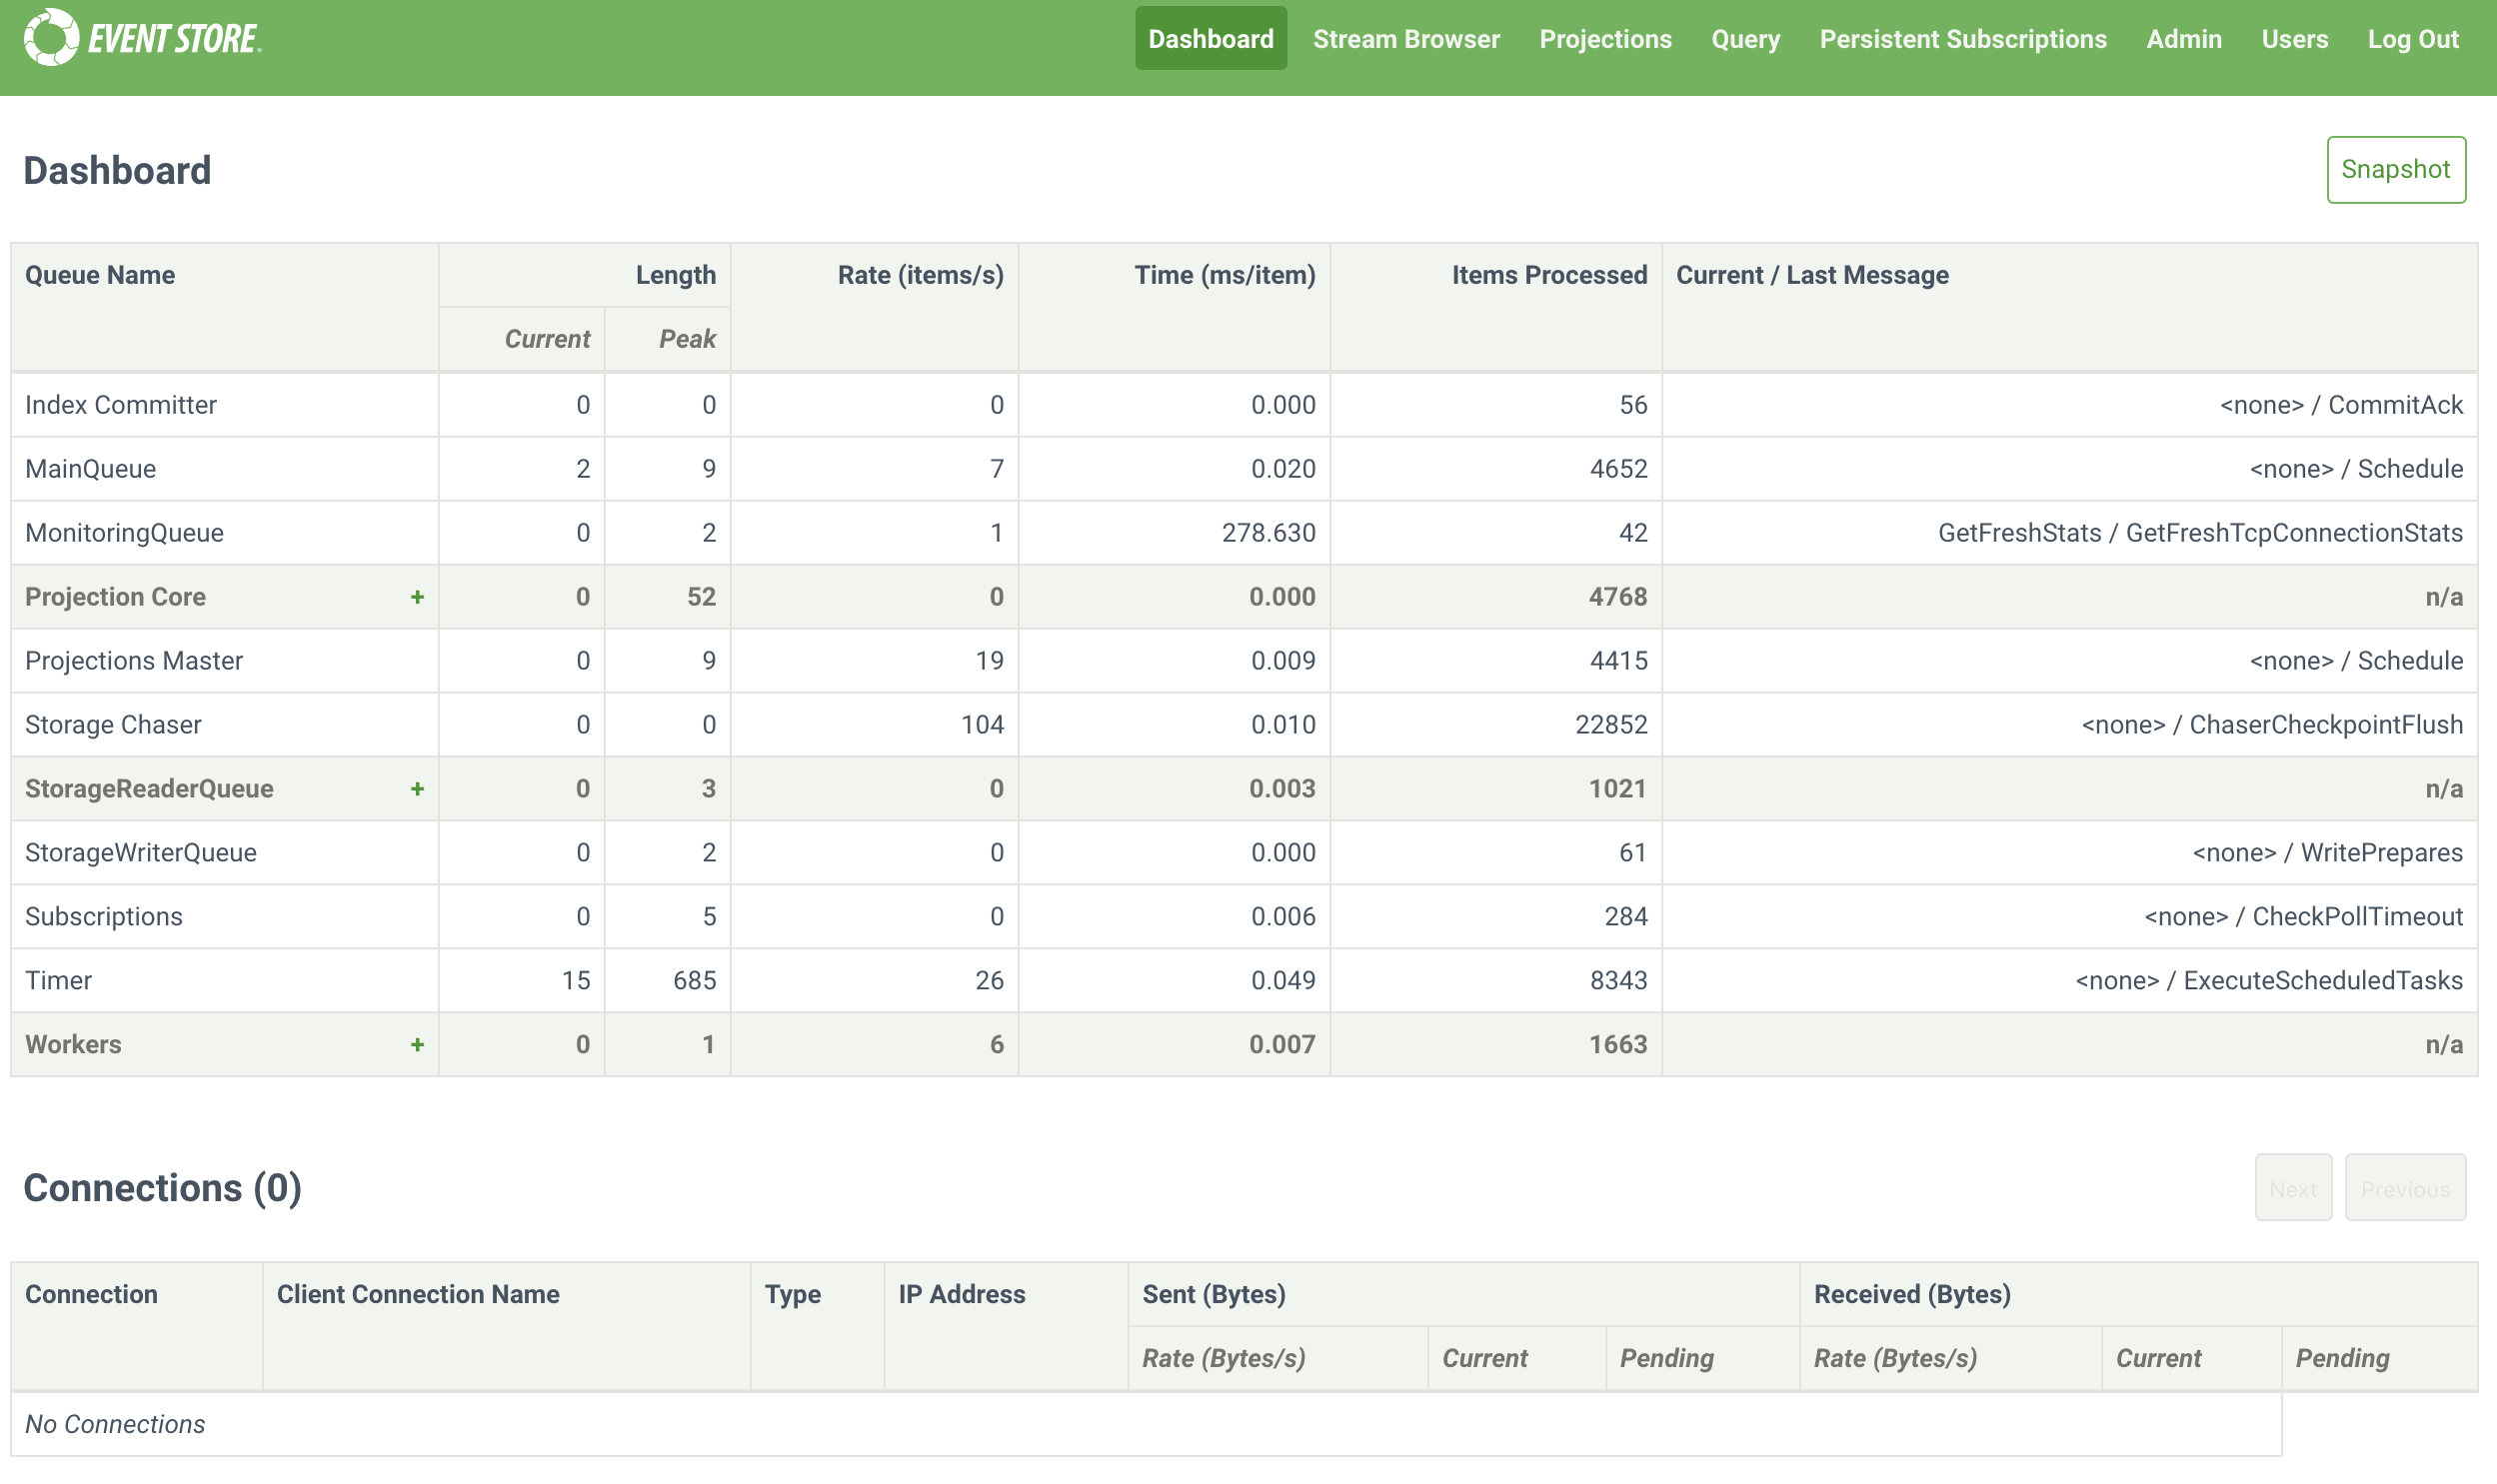Navigate to Users management
This screenshot has height=1484, width=2497.
click(2295, 39)
